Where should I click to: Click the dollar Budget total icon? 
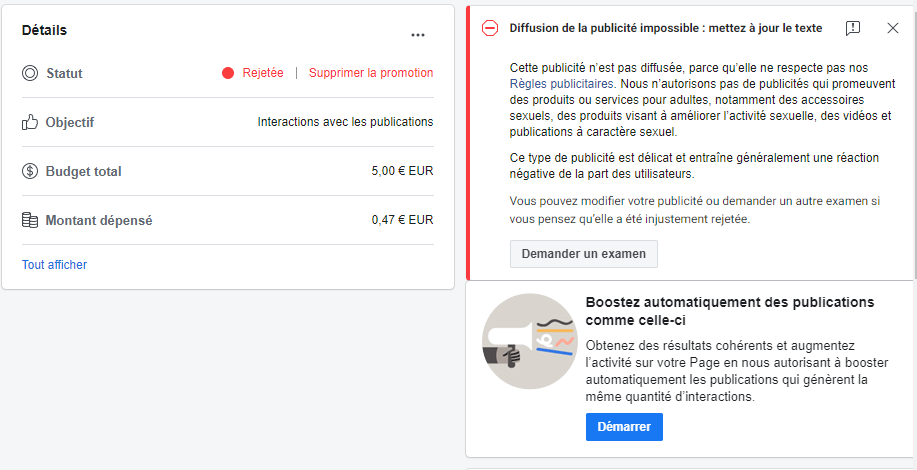(x=30, y=171)
